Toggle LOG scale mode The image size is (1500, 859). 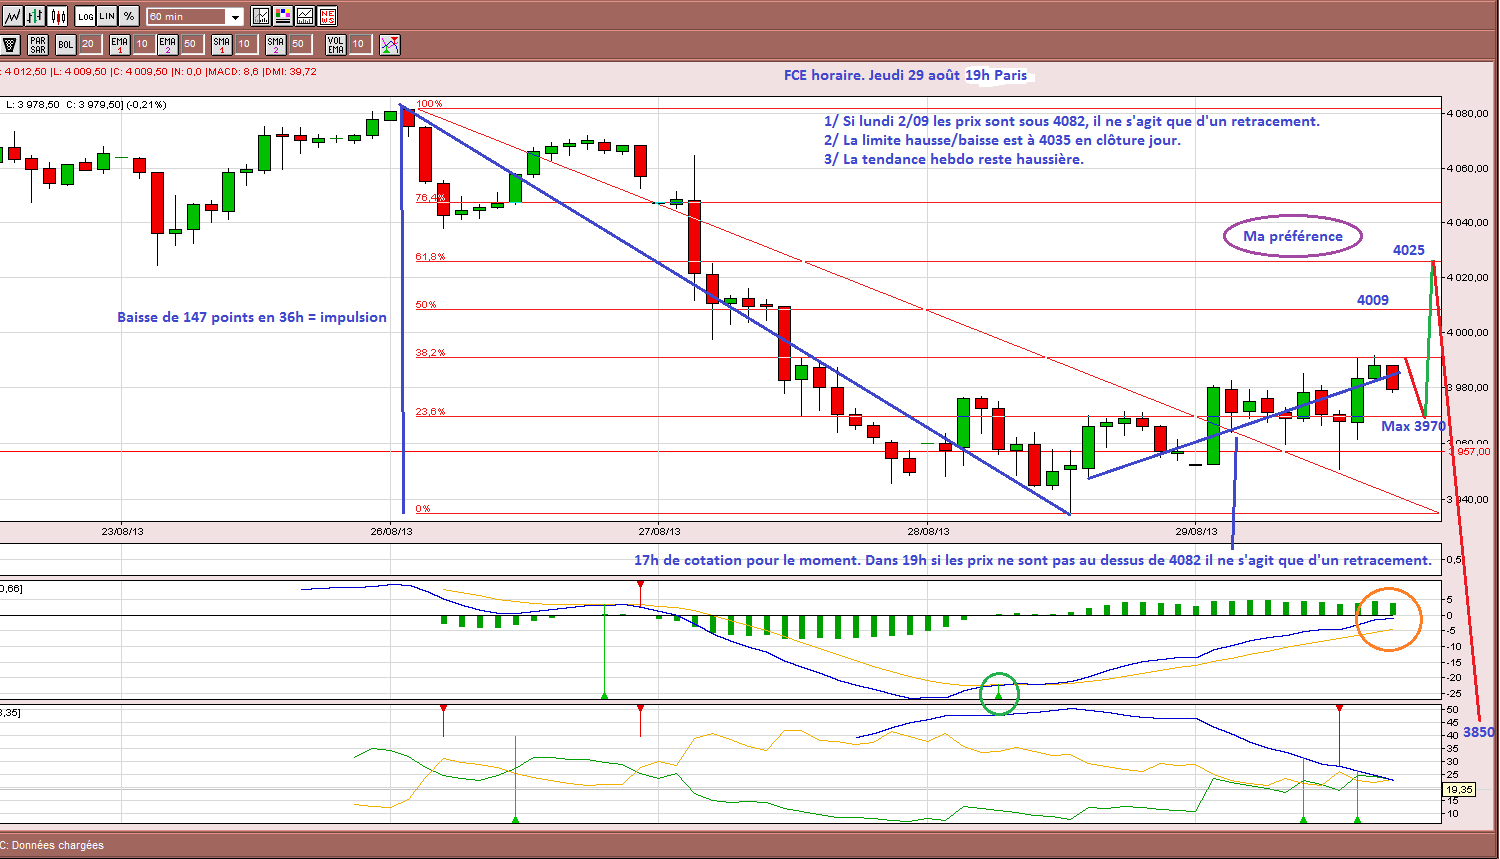pyautogui.click(x=85, y=16)
